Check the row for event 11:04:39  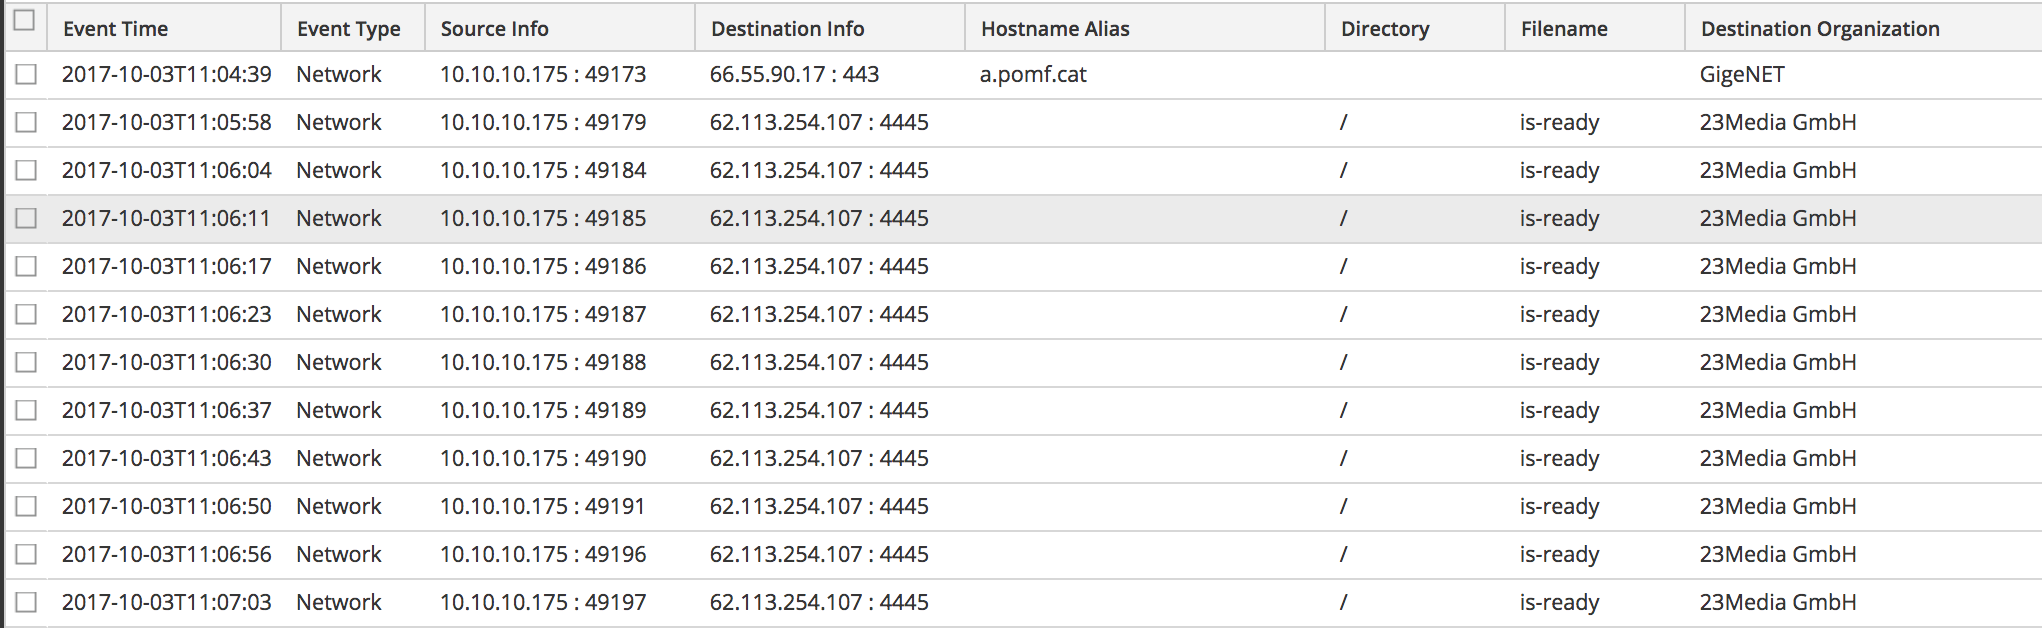click(26, 75)
